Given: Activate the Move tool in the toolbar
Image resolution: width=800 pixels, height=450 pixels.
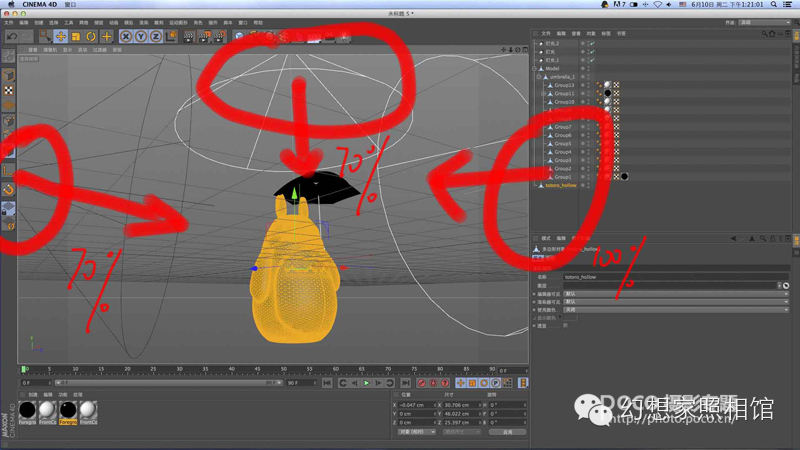Looking at the screenshot, I should click(x=61, y=36).
